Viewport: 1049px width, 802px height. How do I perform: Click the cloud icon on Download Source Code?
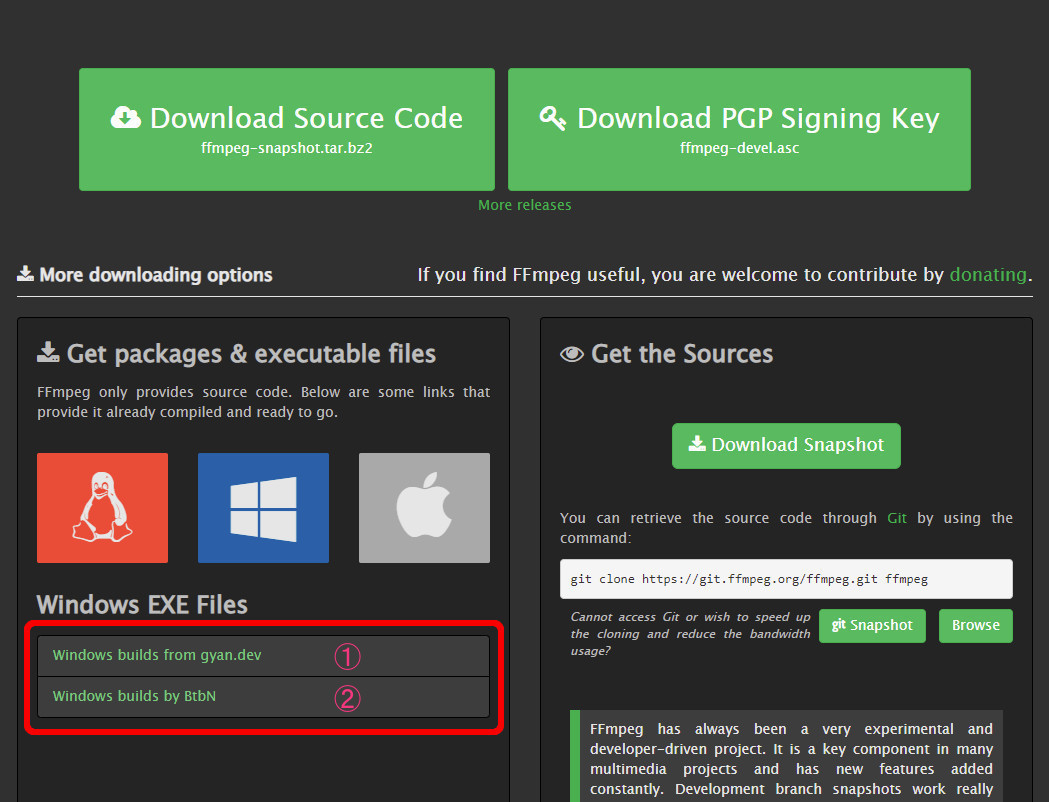click(x=126, y=118)
